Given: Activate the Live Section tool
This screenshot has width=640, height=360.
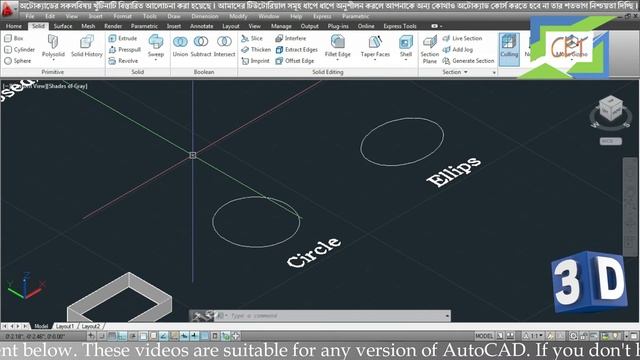Looking at the screenshot, I should [462, 38].
